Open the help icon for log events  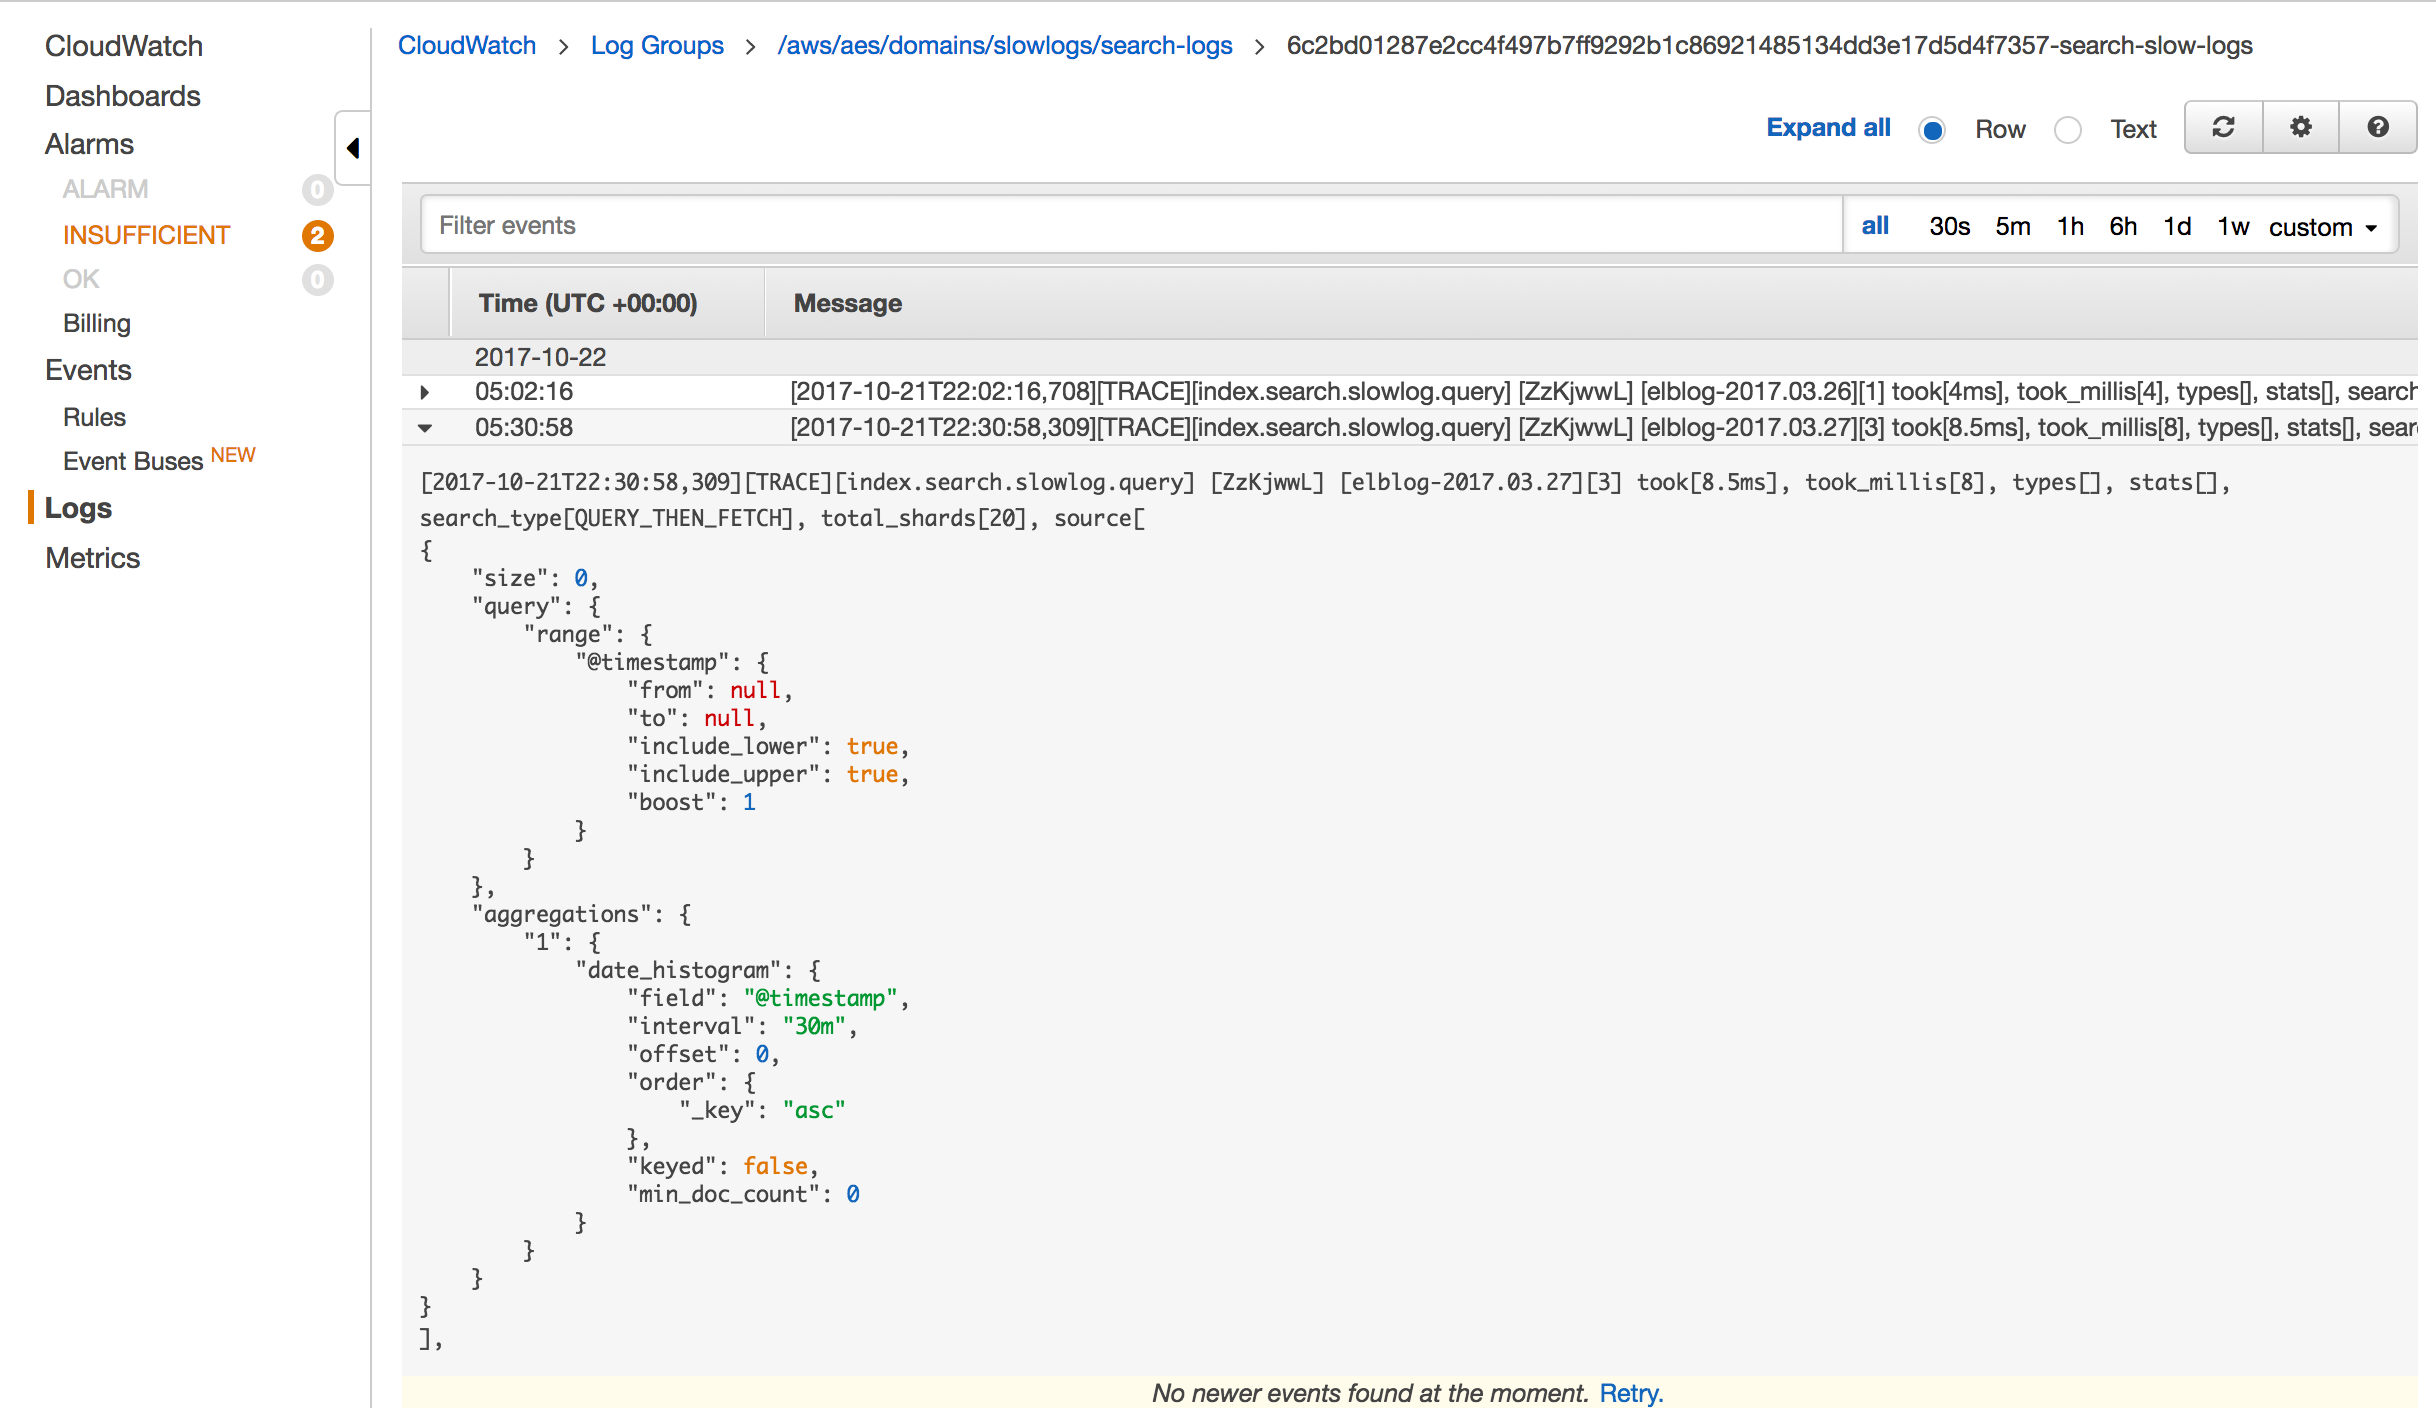pos(2377,127)
